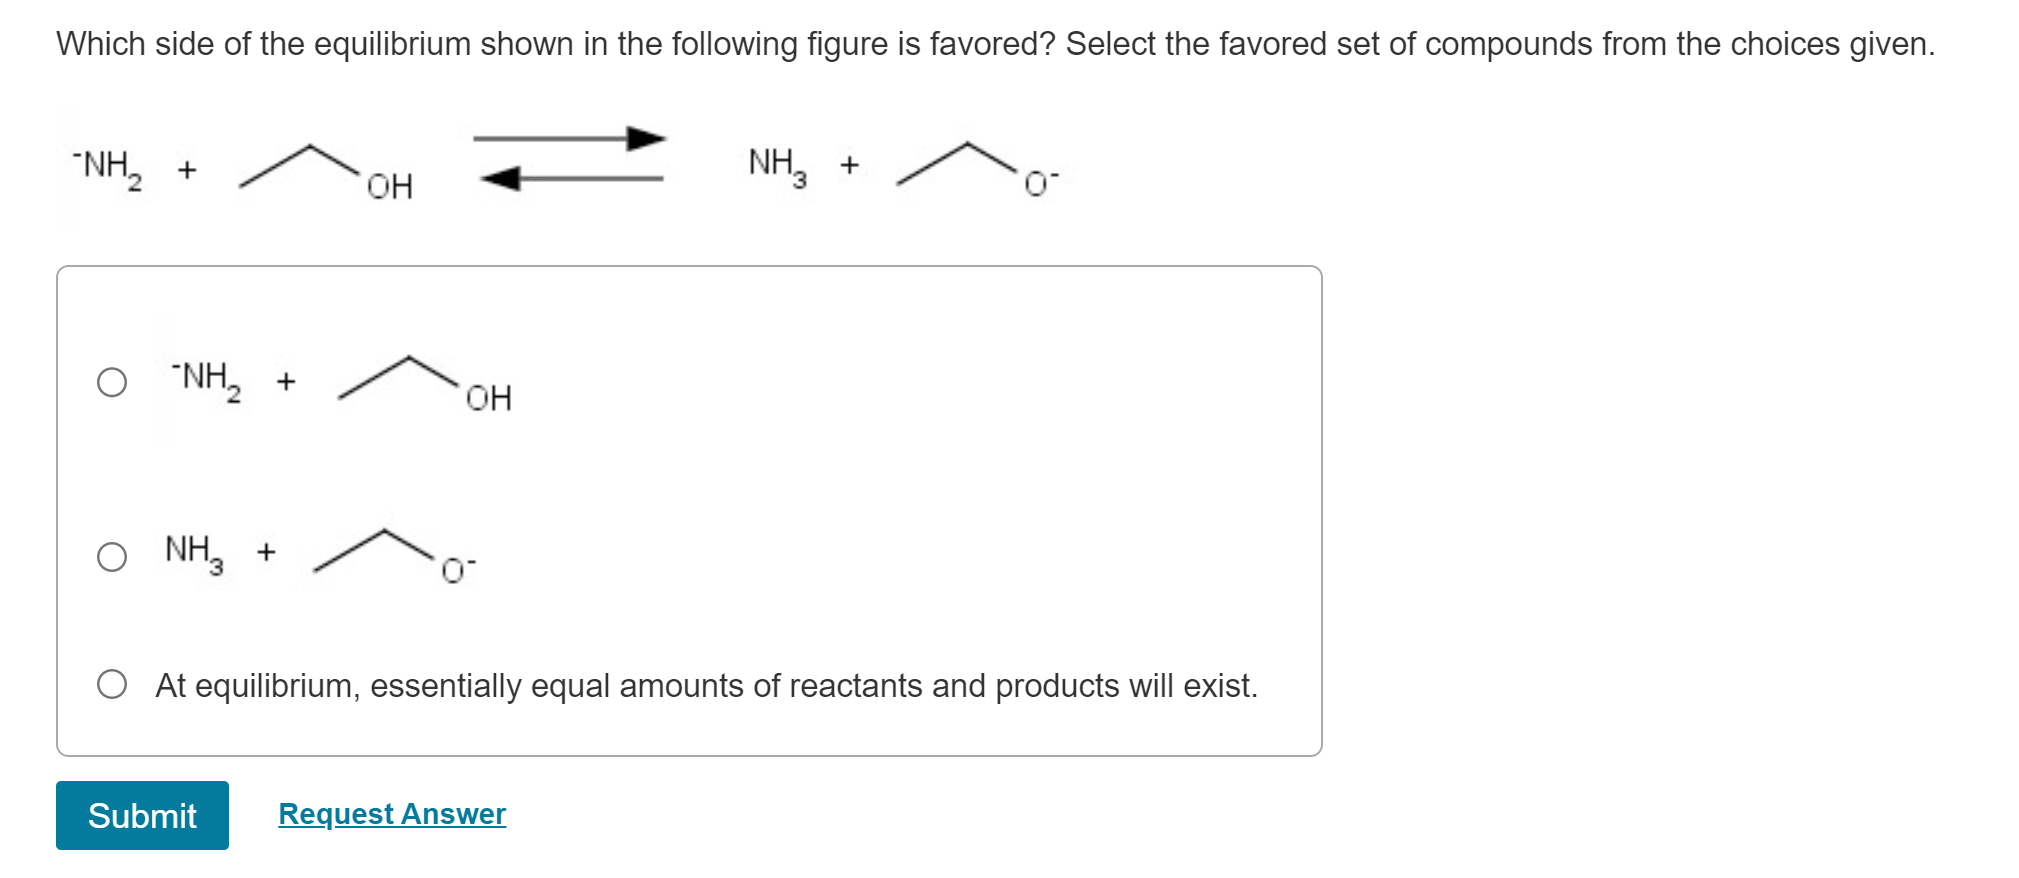
Task: Click the ⁻NH₂ structure in the first choice
Action: pos(203,378)
